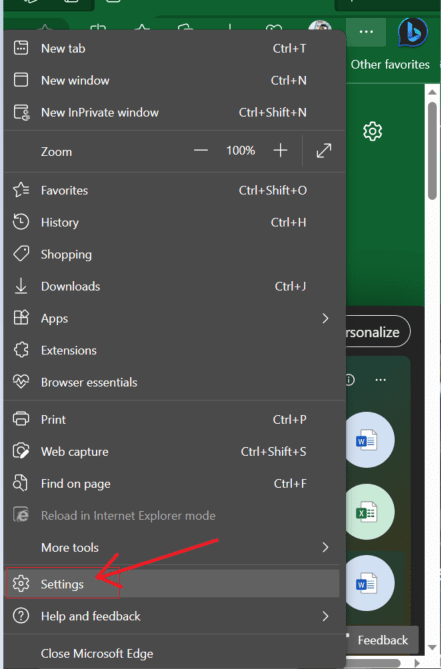441x669 pixels.
Task: Expand the Help and feedback chevron
Action: coord(325,616)
